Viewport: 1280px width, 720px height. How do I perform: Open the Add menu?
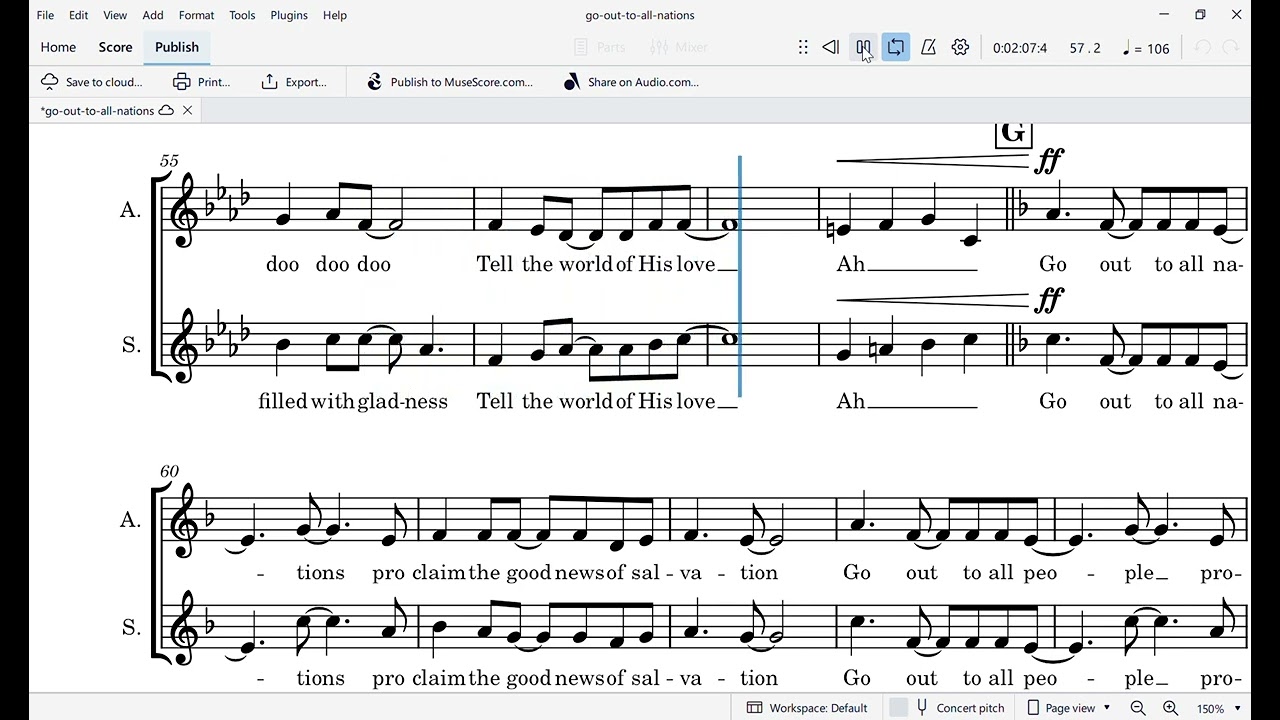[153, 15]
